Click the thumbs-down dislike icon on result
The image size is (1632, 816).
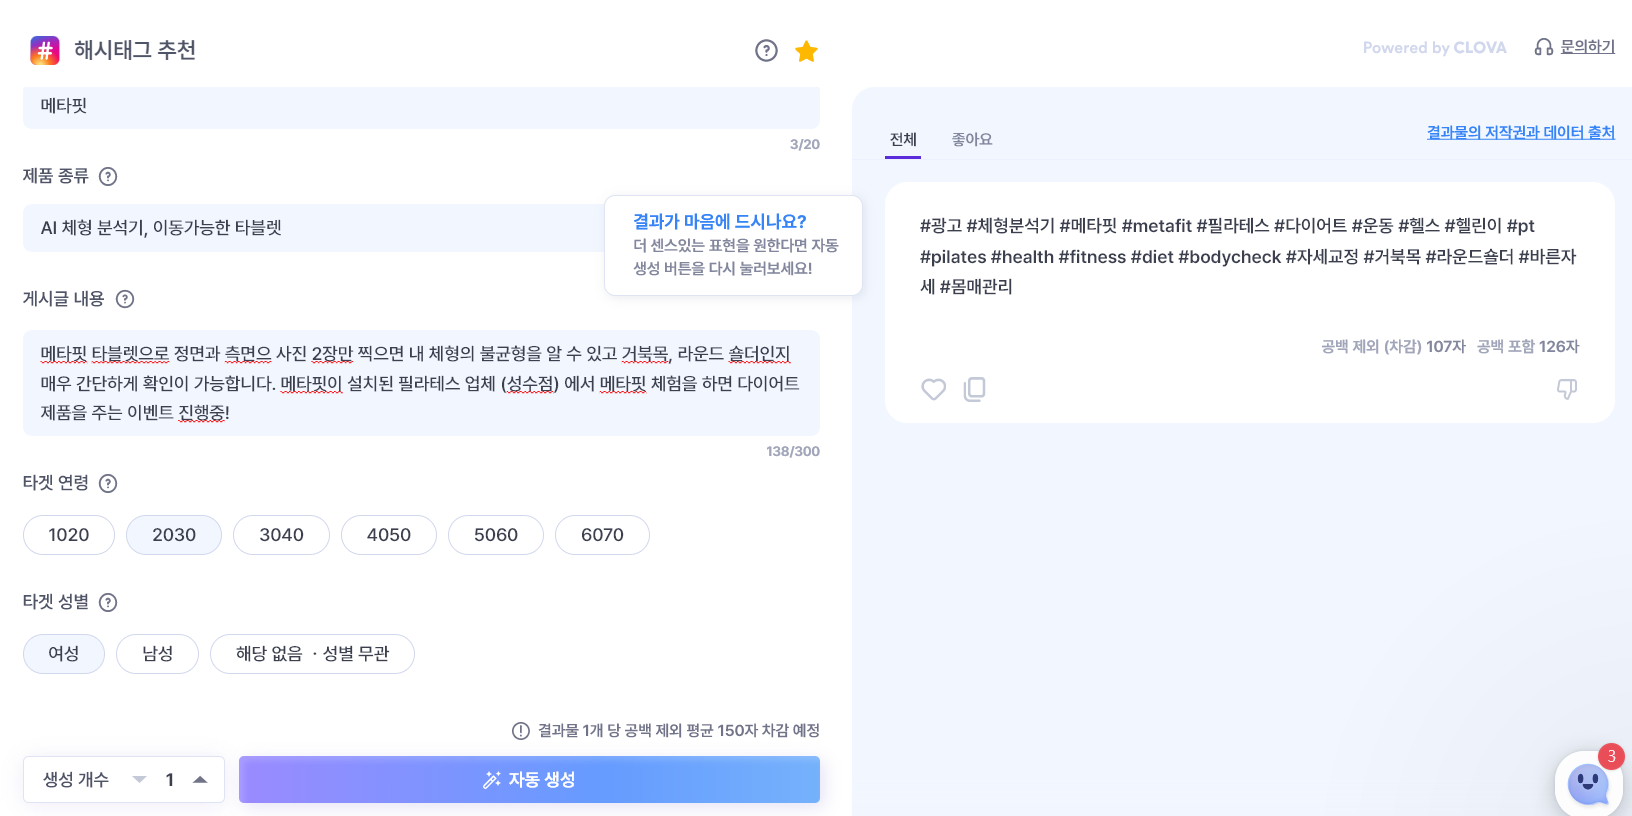1567,389
